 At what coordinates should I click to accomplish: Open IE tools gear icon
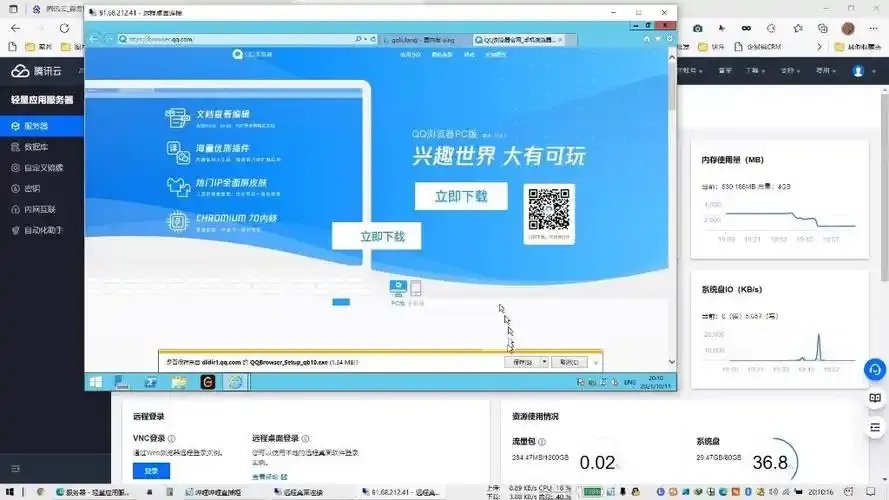click(x=669, y=39)
